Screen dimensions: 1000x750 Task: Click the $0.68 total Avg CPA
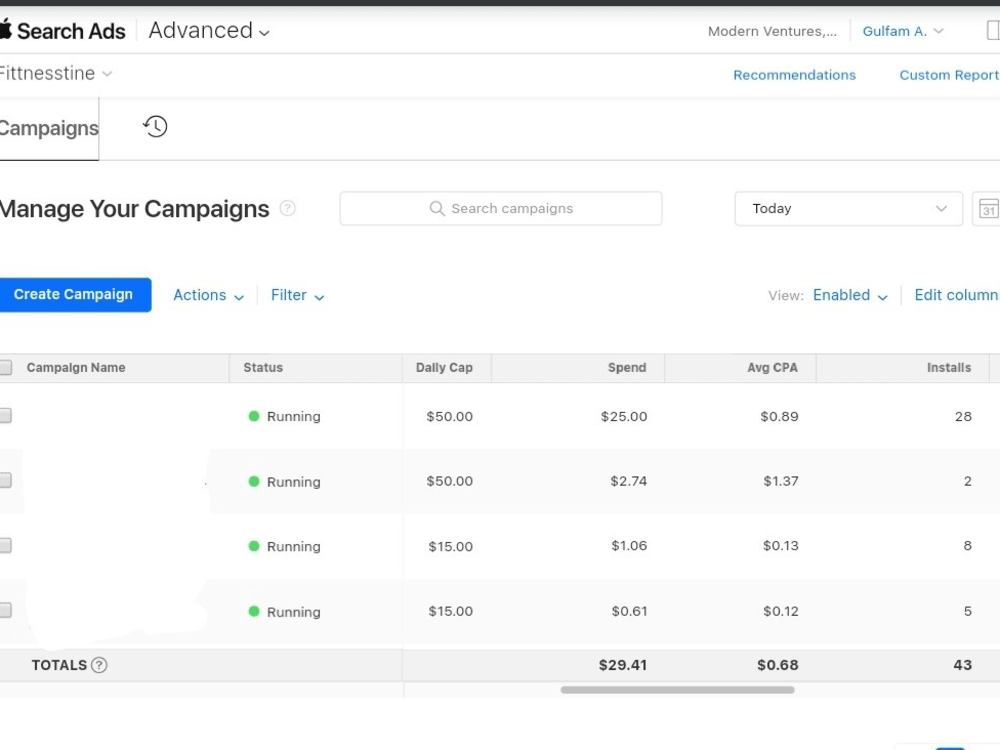777,665
